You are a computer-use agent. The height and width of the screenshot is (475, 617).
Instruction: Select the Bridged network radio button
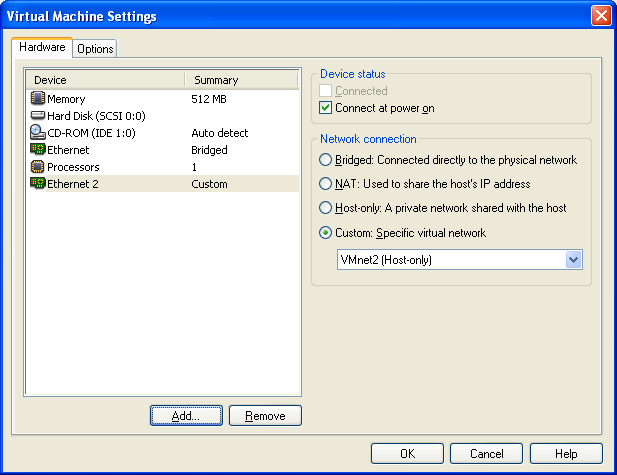(325, 160)
